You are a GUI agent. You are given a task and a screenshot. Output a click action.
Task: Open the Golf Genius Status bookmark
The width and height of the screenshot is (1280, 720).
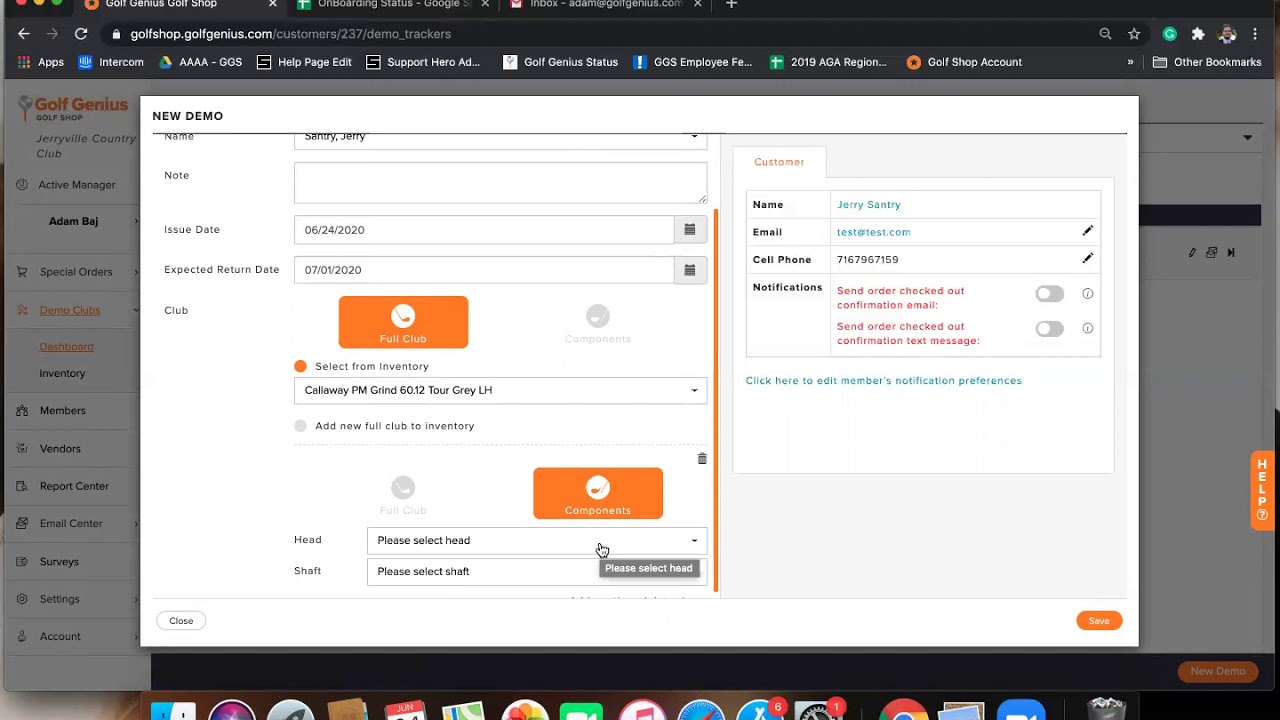(561, 62)
